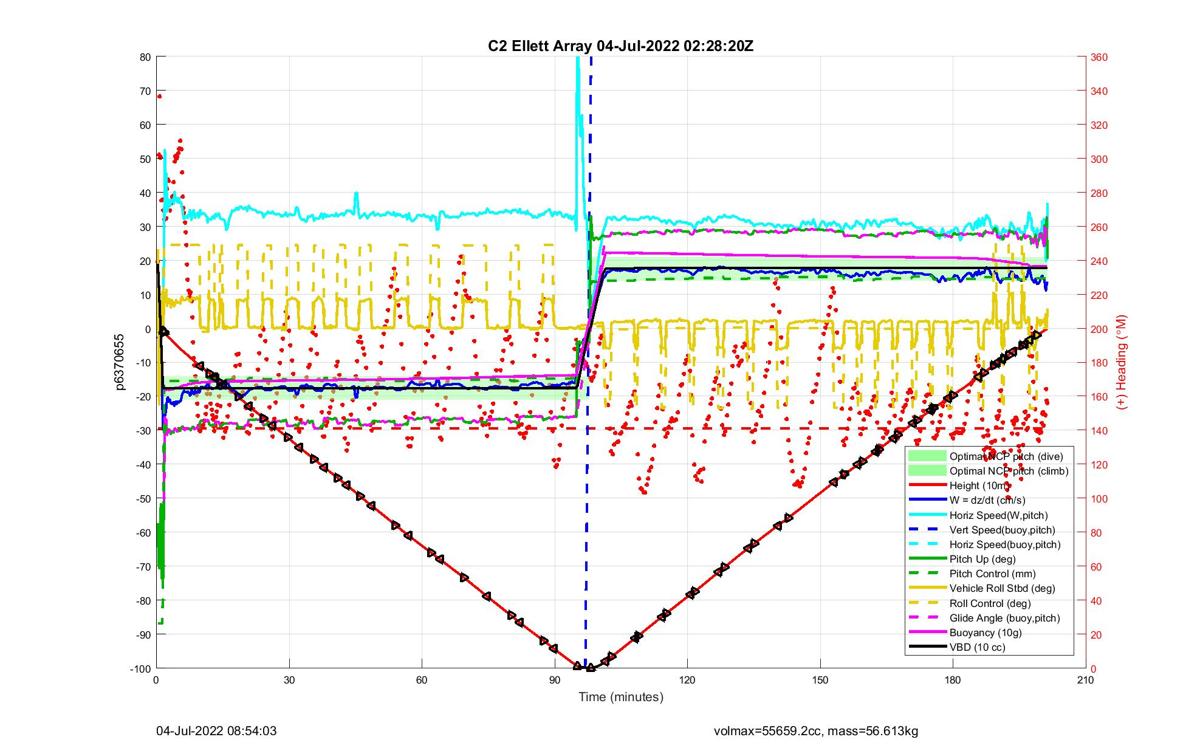Click the right axis tick label '260'
The image size is (1200, 751).
point(1100,227)
